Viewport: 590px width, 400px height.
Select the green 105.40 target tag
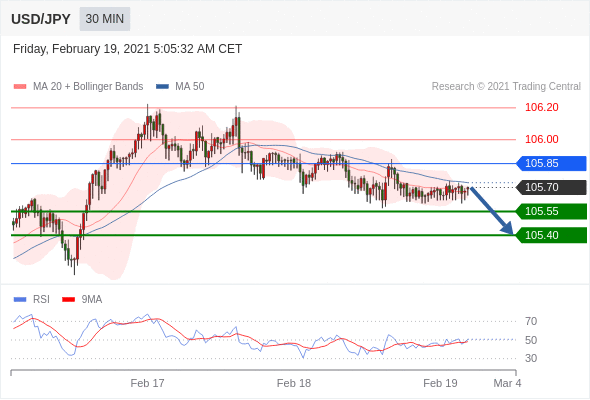coord(551,235)
